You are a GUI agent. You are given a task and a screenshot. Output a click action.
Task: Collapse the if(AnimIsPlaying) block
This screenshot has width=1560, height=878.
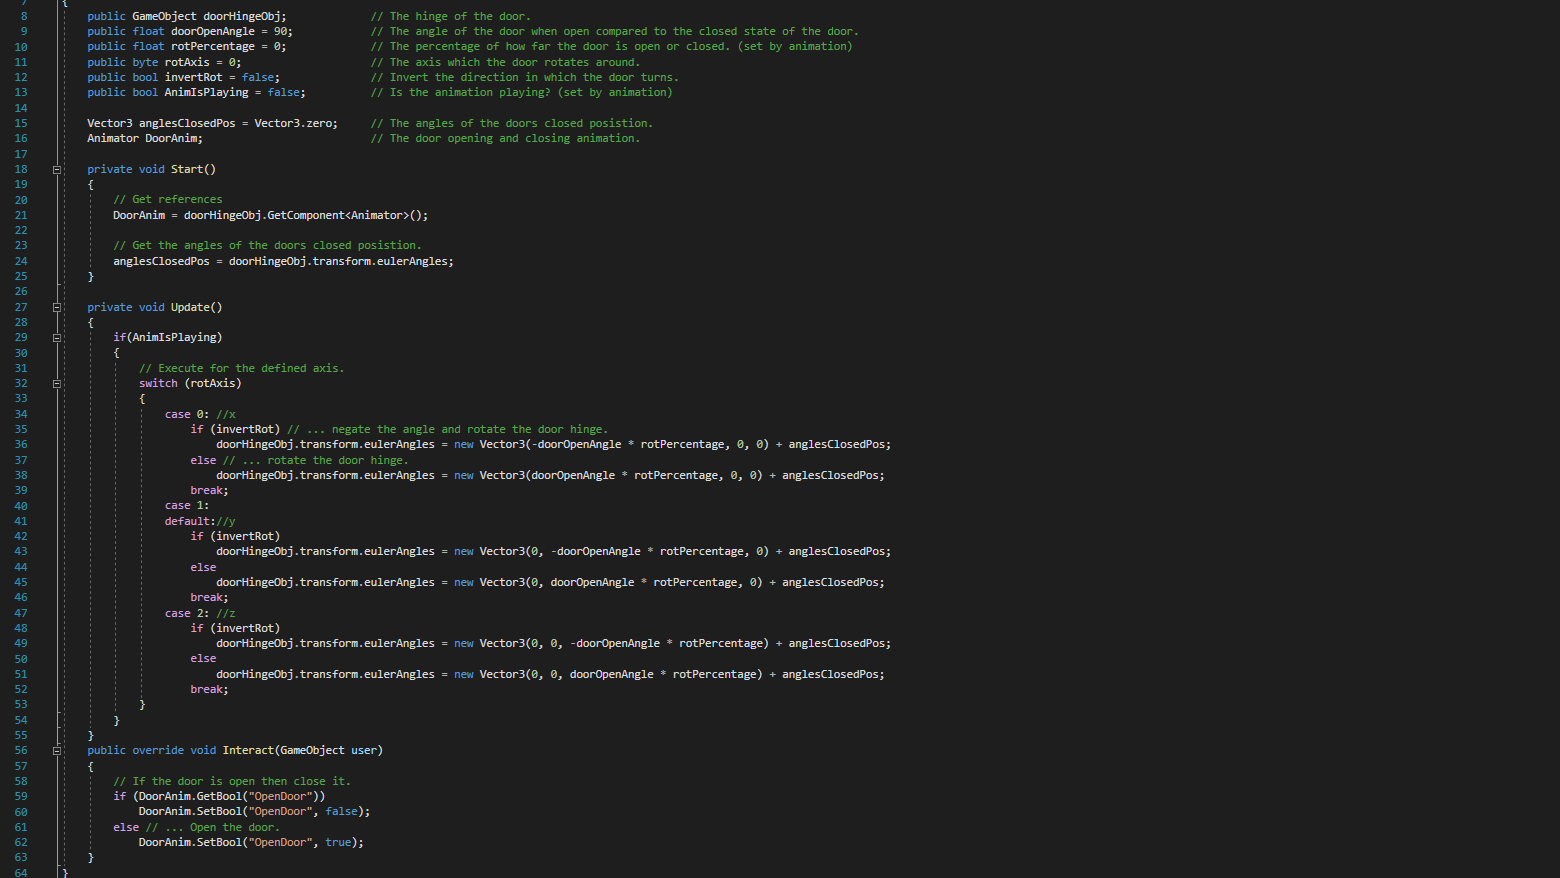pos(56,337)
